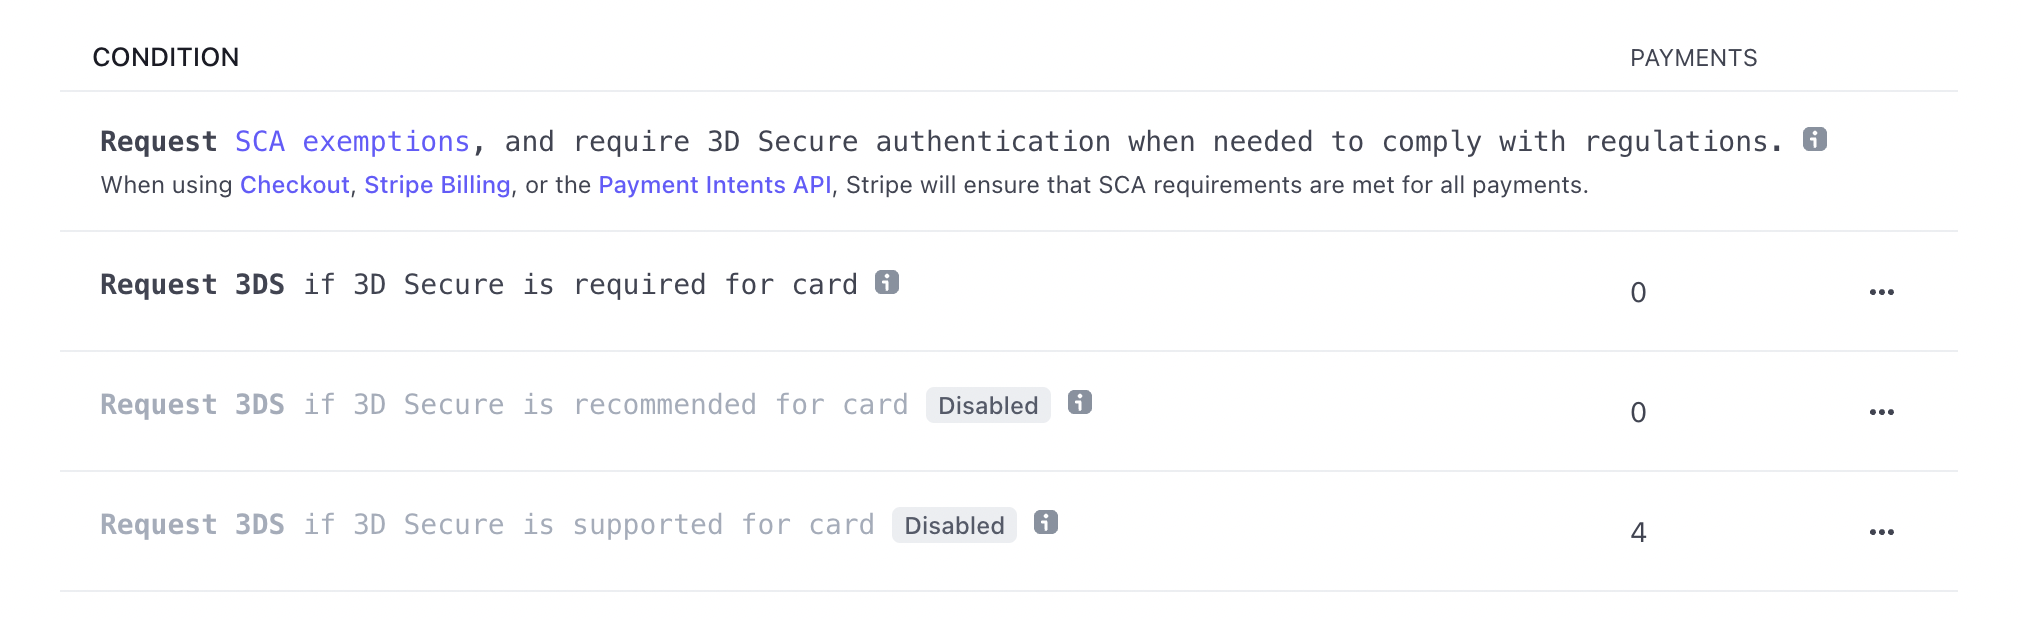2022x620 pixels.
Task: Open the overflow menu for the recommended 3DS rule
Action: coord(1883,412)
